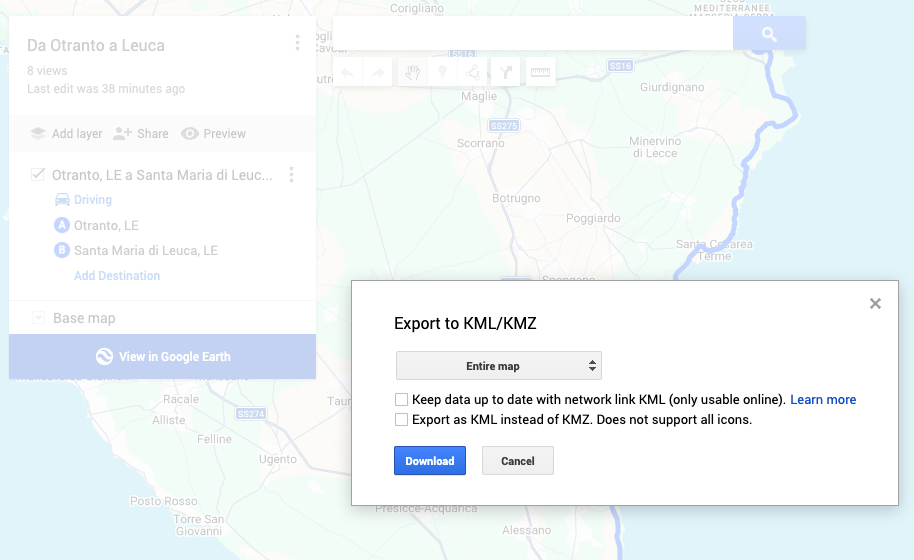
Task: Click the Torre San Giovanni map label
Action: click(x=199, y=525)
